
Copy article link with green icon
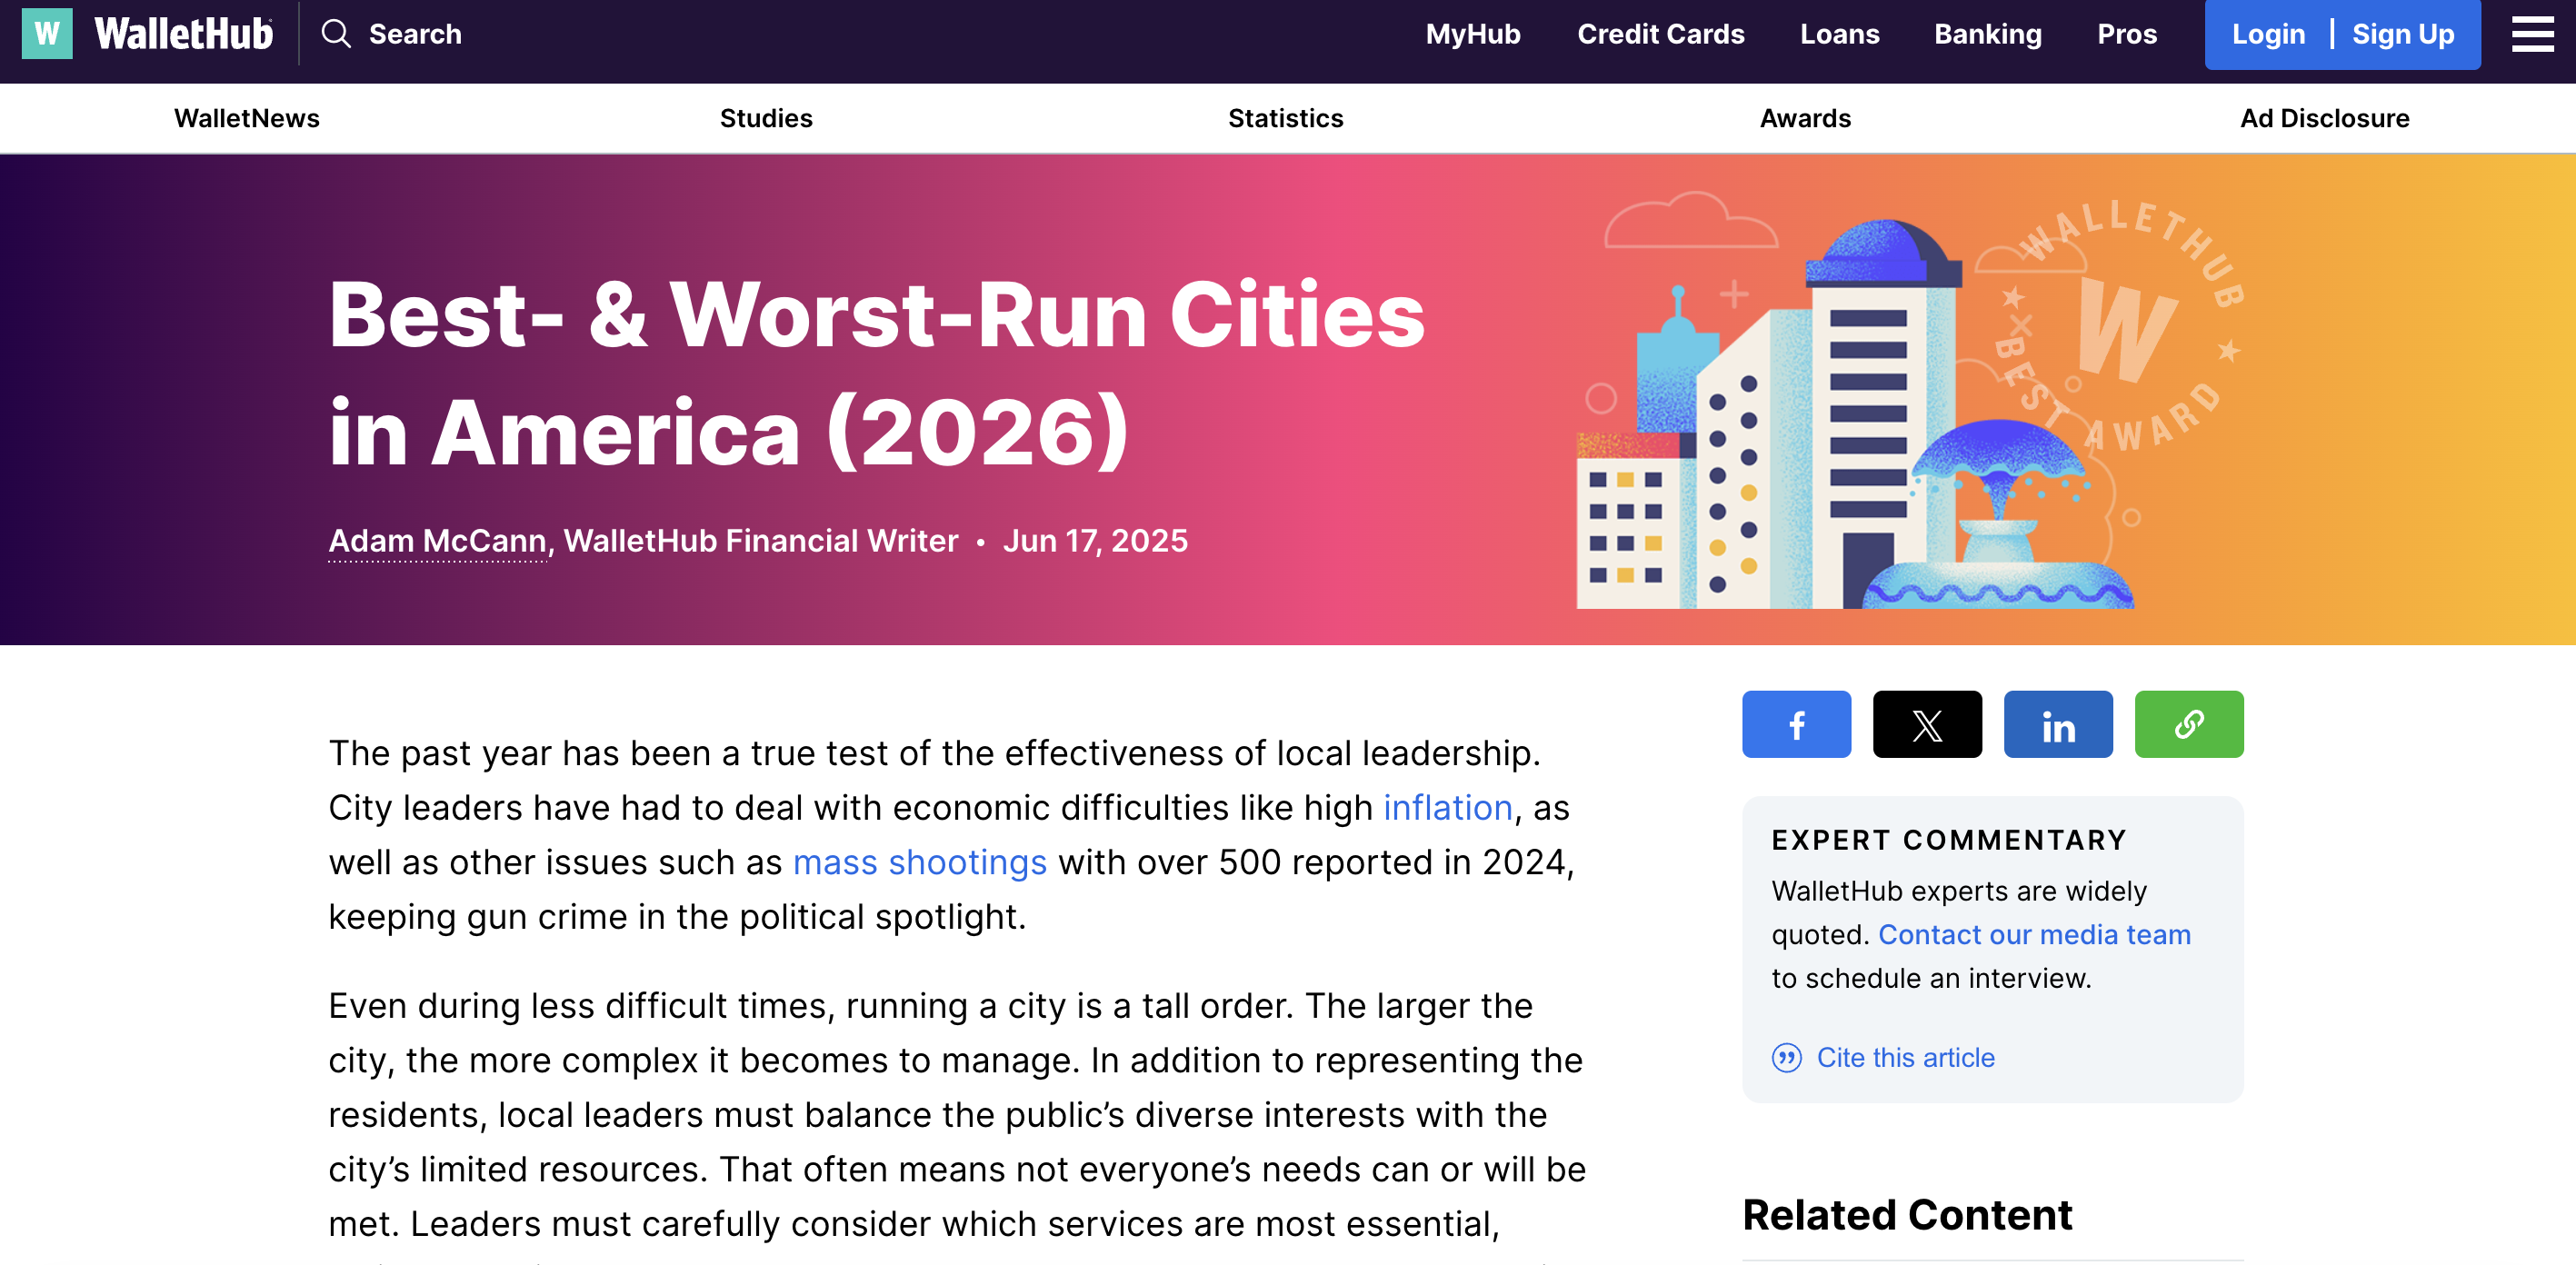(2188, 724)
